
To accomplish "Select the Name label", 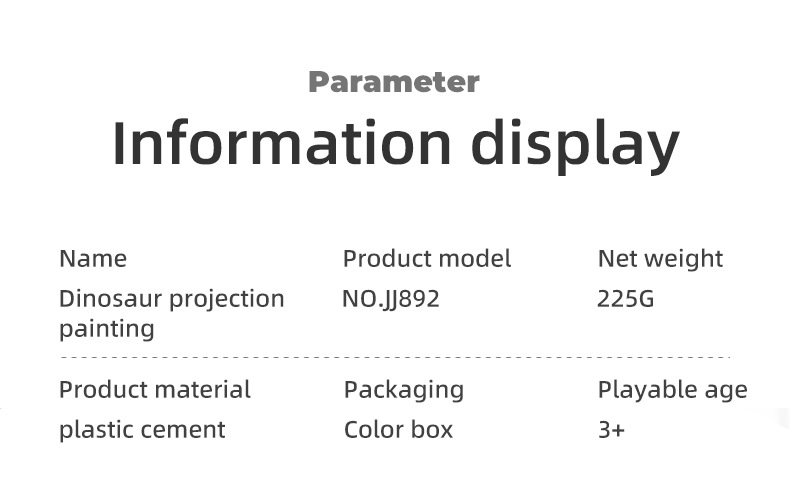I will [93, 259].
